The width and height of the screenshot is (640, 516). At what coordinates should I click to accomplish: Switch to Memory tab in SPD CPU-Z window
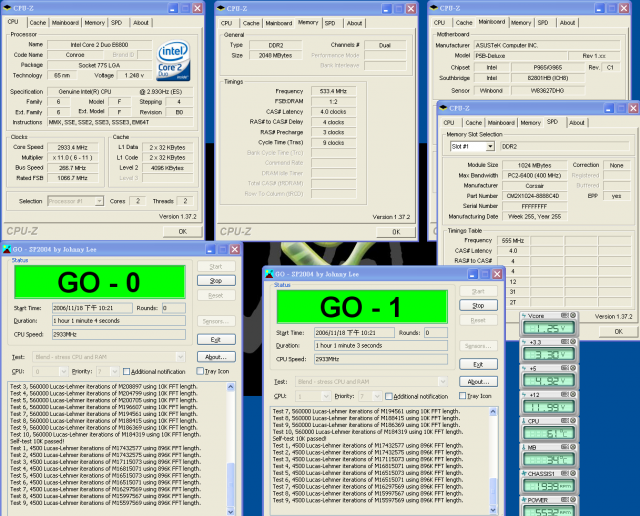[x=530, y=122]
